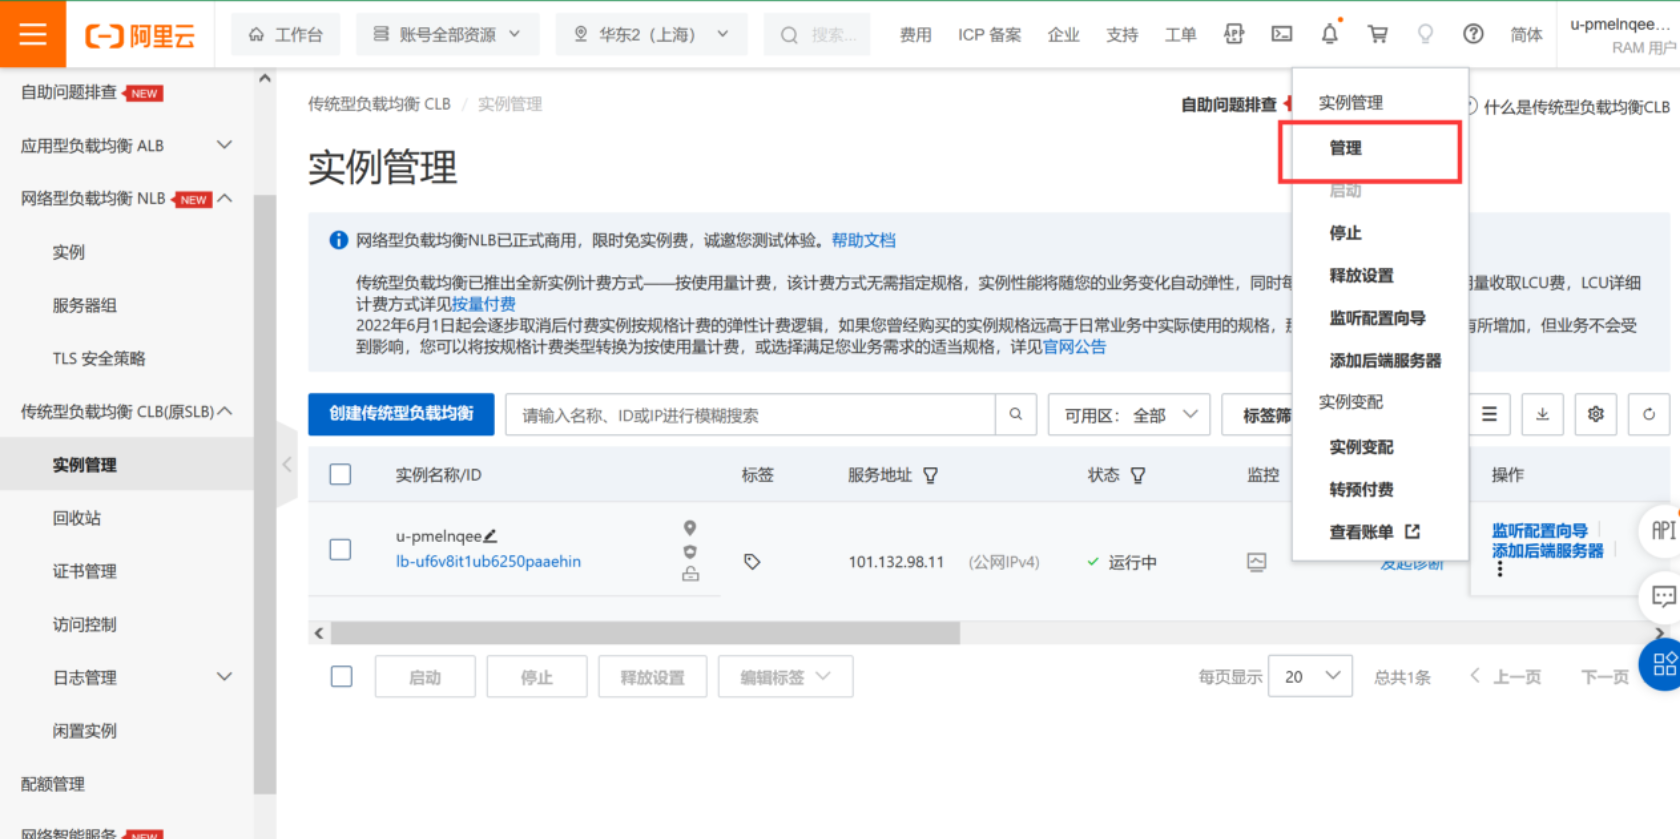1680x839 pixels.
Task: Expand 日志管理 in the sidebar
Action: coord(126,677)
